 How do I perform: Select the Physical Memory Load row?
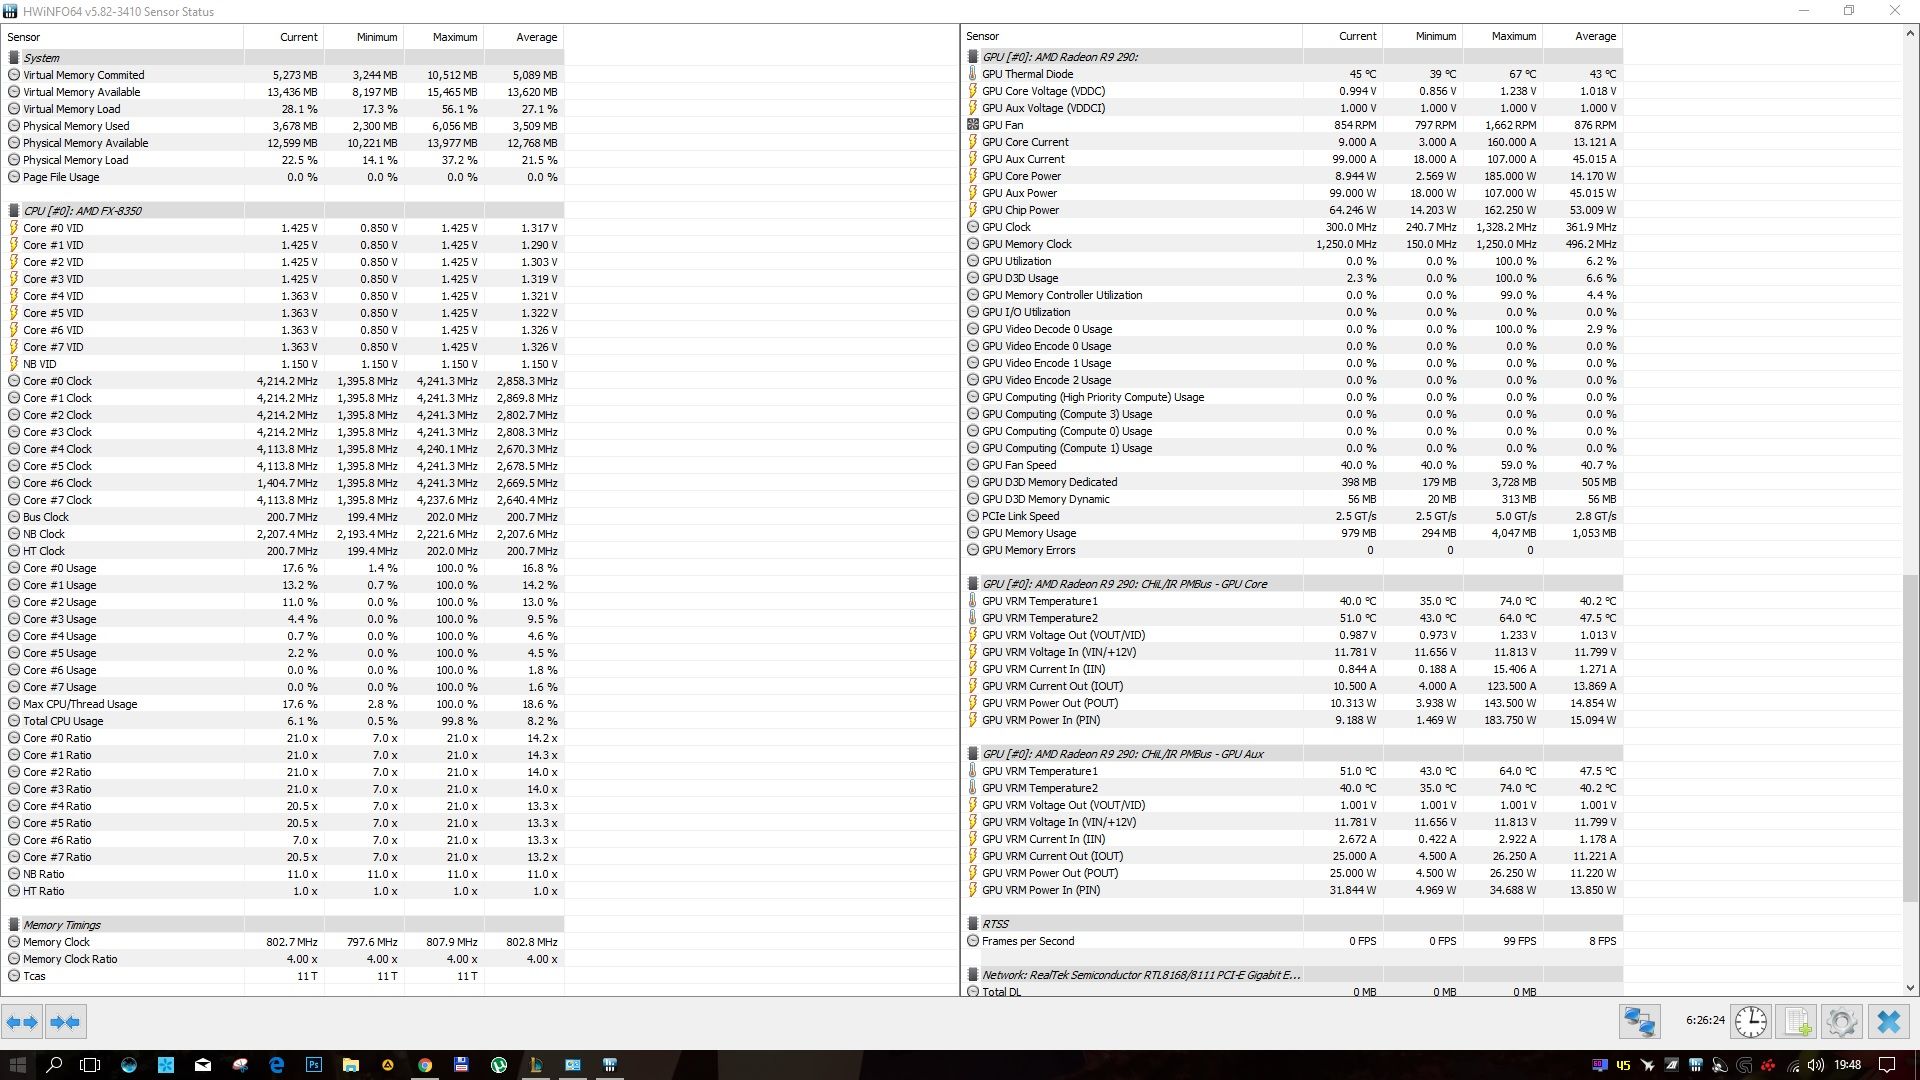[283, 160]
